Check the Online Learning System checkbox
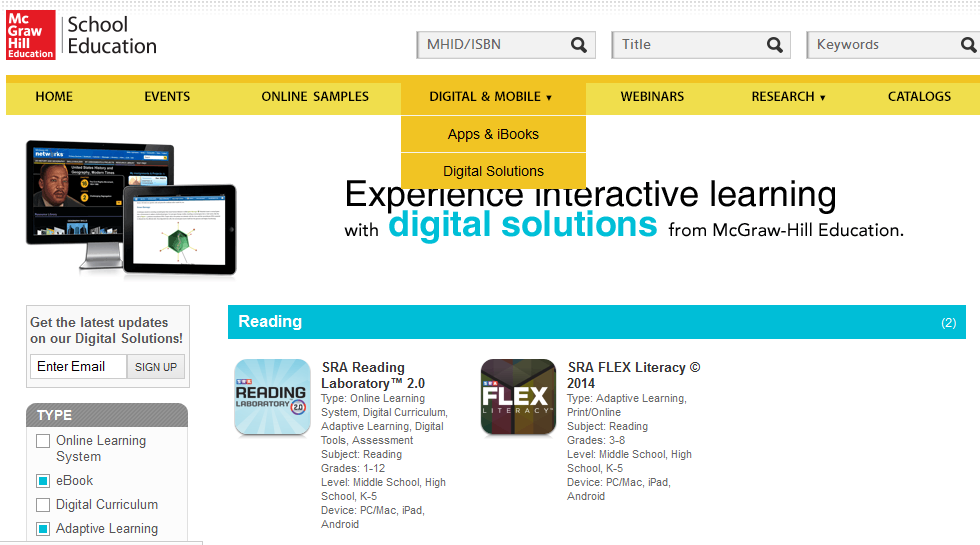 [43, 441]
